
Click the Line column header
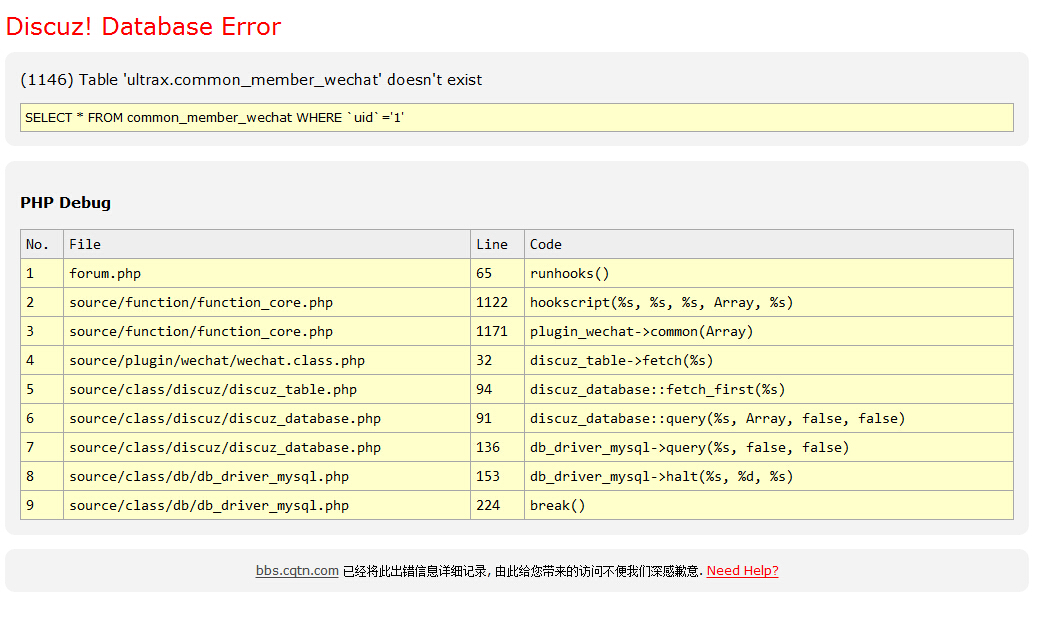497,245
